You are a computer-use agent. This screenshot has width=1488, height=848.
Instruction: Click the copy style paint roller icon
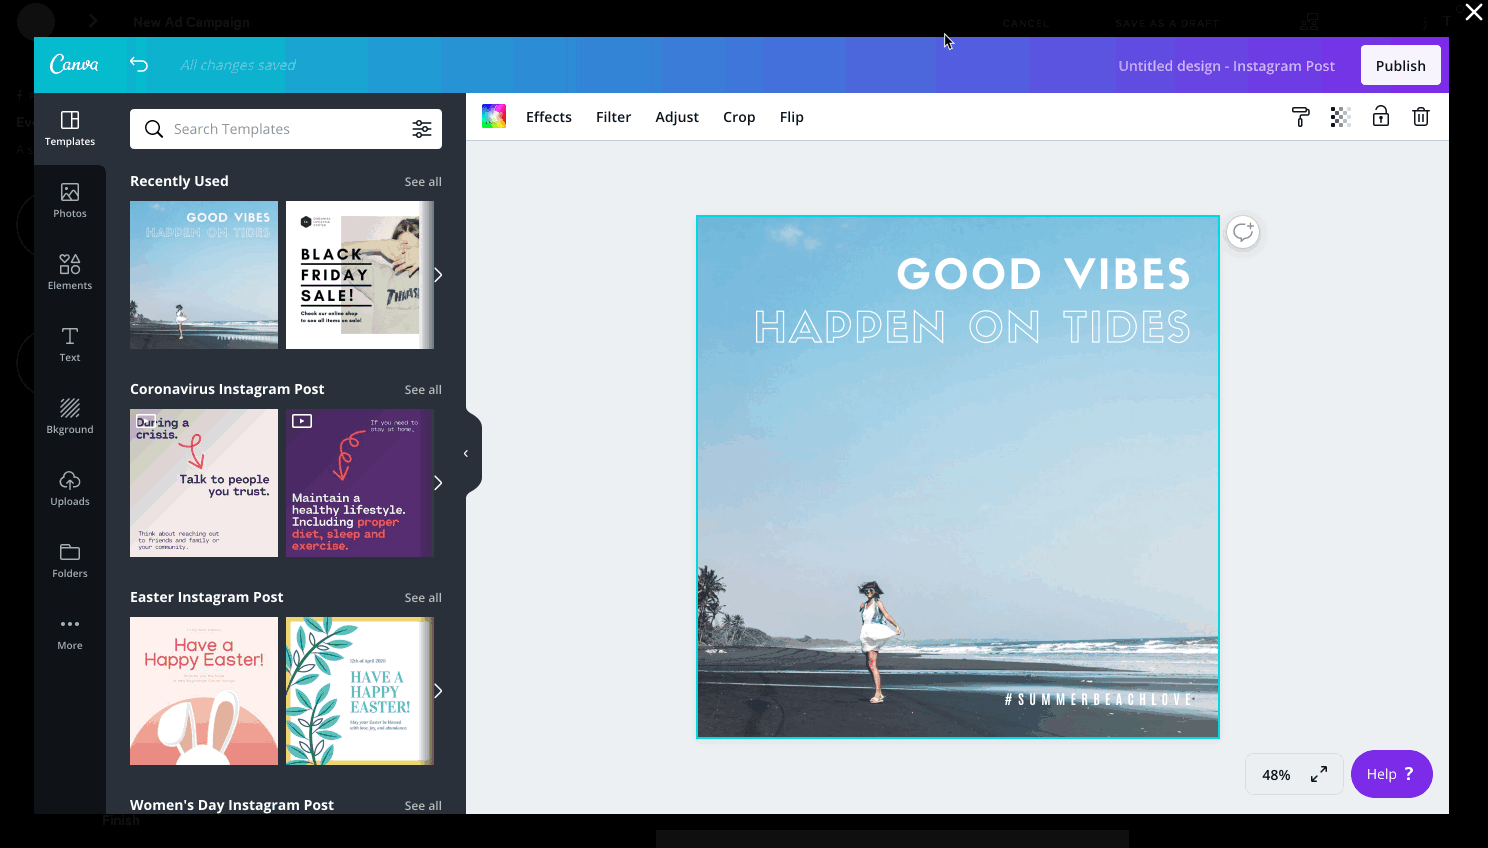(x=1301, y=117)
